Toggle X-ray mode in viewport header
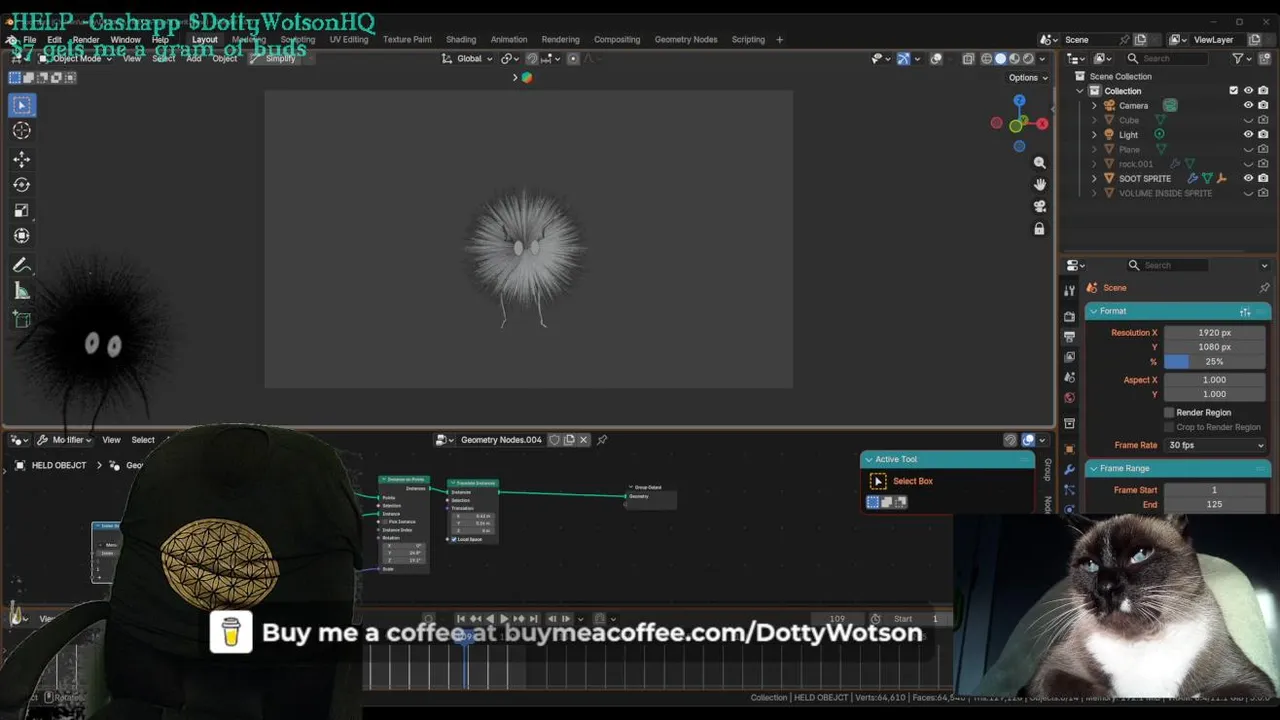This screenshot has height=720, width=1280. tap(968, 59)
